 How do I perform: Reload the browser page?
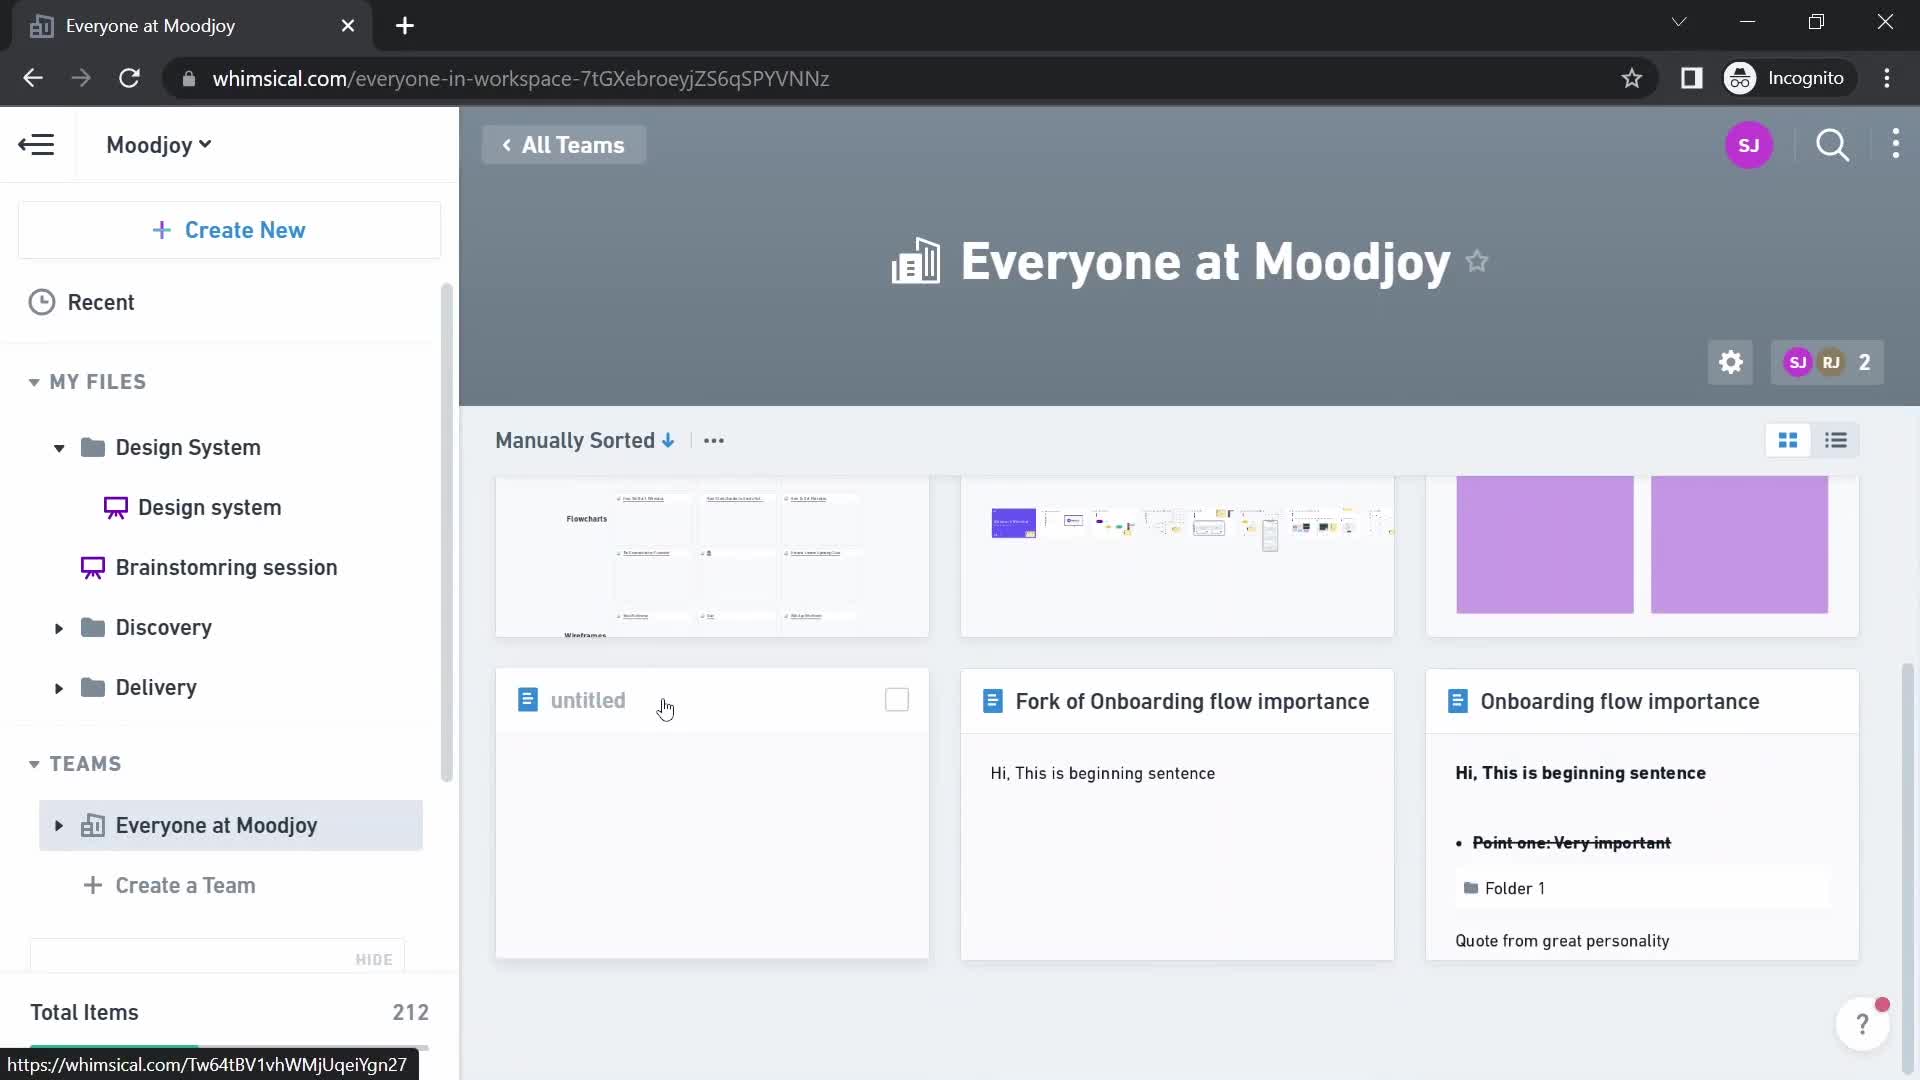(129, 78)
